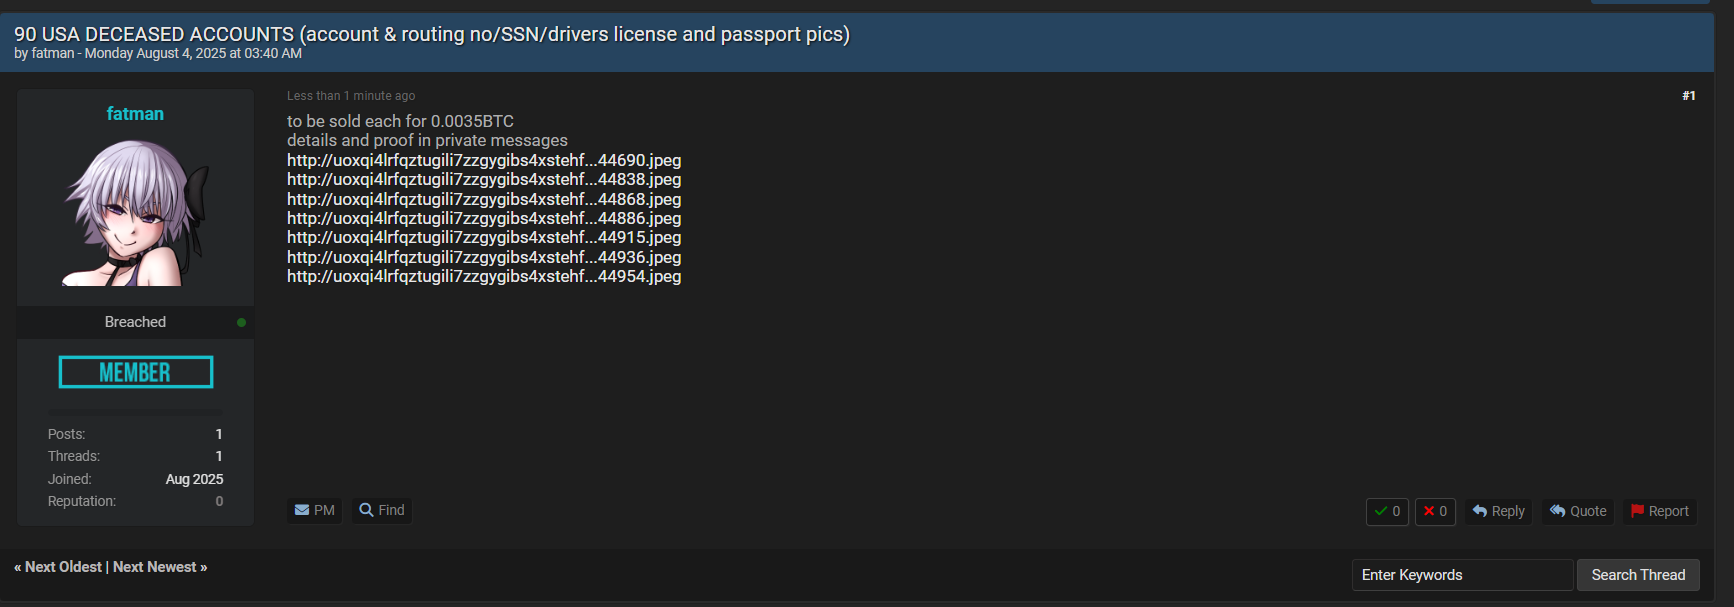Click the green checkmark rating icon
1734x607 pixels.
coord(1381,511)
